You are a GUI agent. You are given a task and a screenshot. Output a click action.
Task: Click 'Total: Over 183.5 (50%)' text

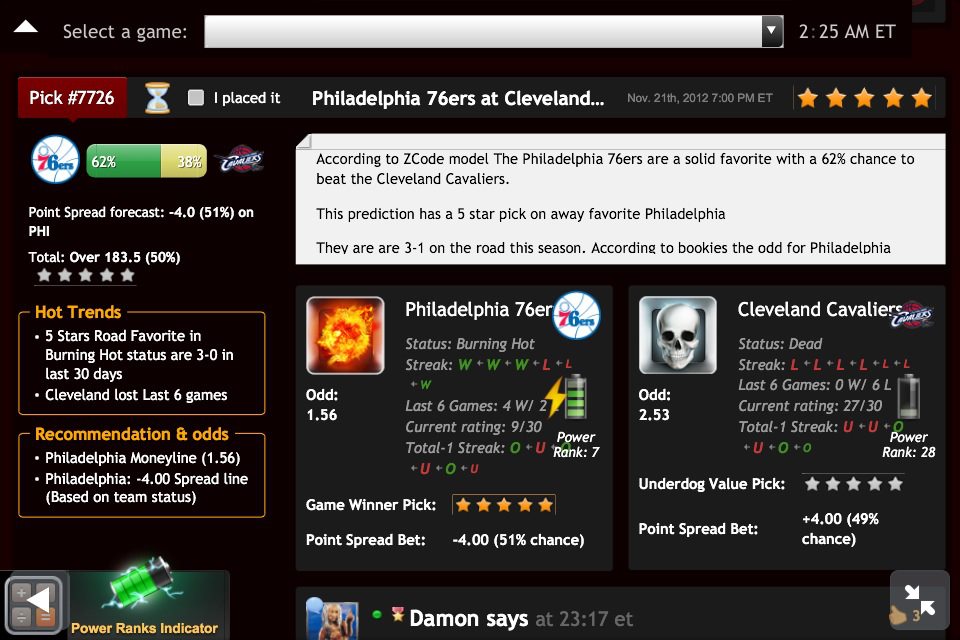pyautogui.click(x=104, y=257)
